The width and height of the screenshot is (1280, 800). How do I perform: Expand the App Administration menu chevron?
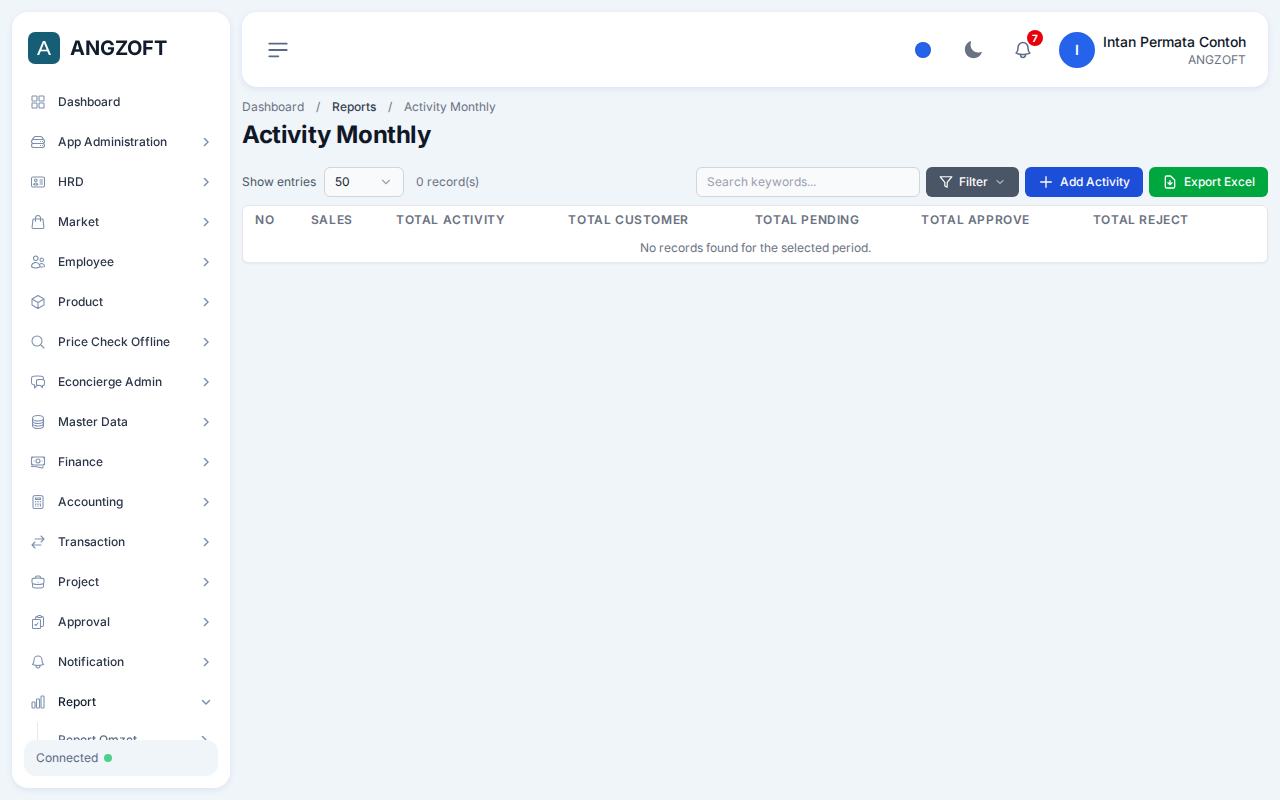206,142
